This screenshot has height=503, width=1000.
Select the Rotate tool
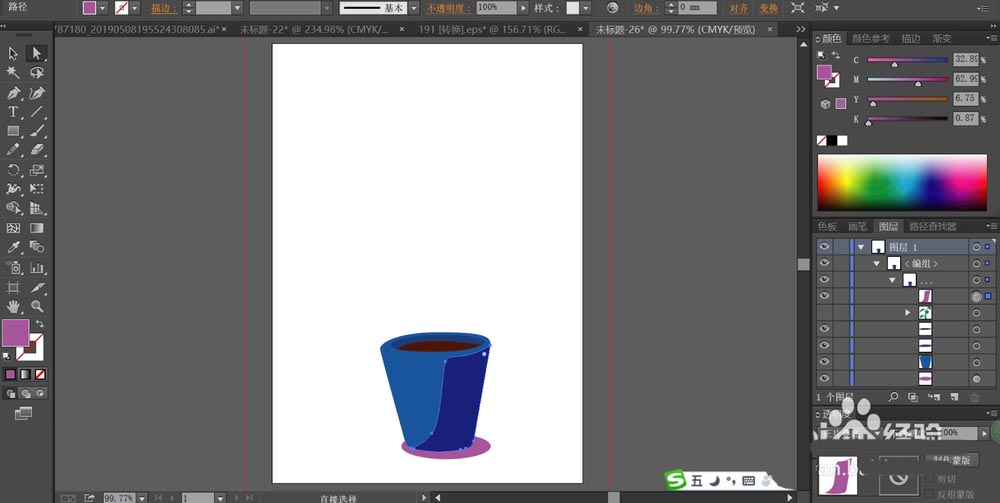pos(13,170)
